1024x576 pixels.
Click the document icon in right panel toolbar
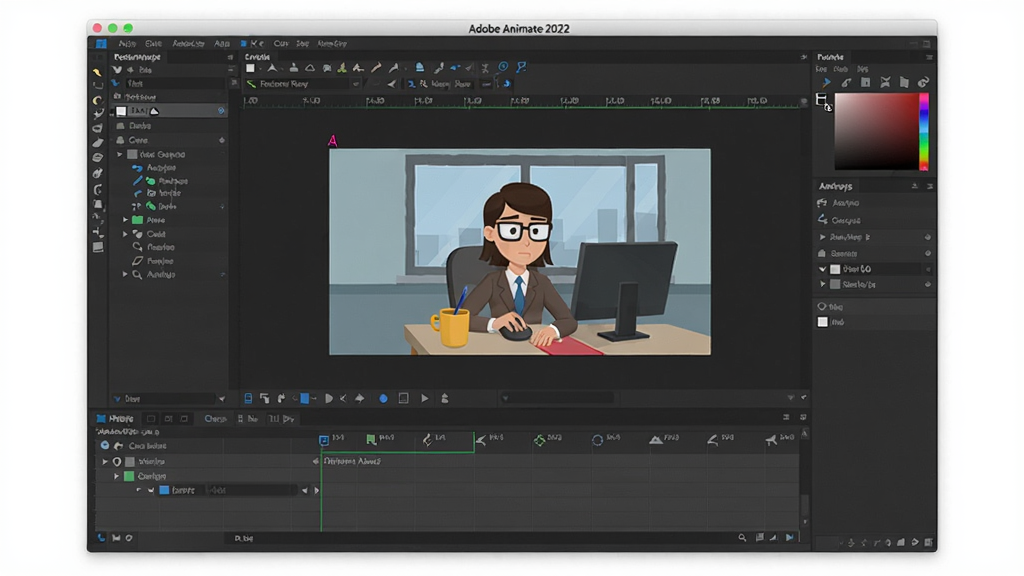point(904,82)
